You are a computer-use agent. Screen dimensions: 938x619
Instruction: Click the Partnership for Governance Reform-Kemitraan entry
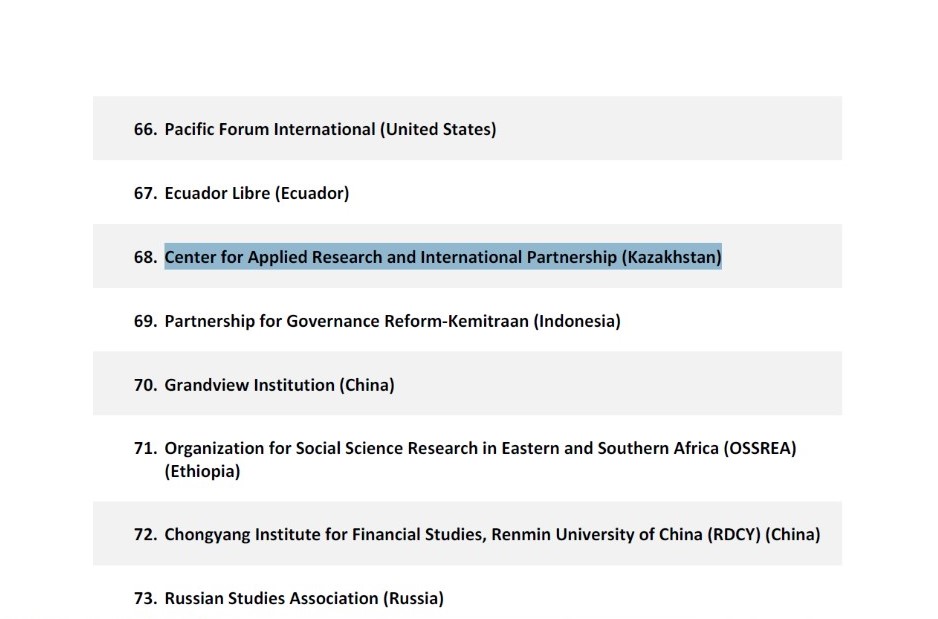click(x=392, y=321)
